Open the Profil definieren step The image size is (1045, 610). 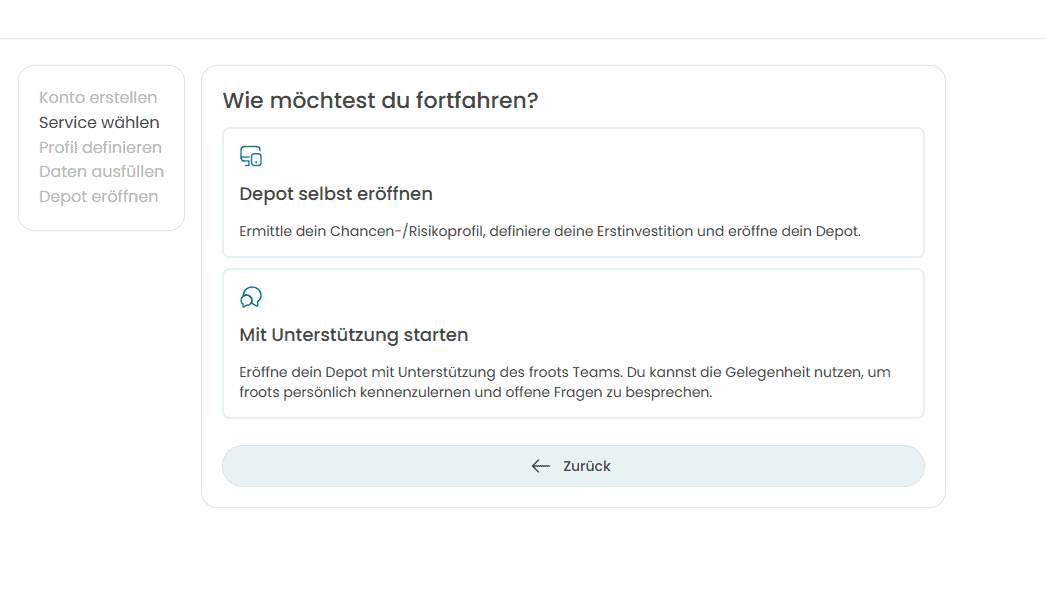pos(100,148)
